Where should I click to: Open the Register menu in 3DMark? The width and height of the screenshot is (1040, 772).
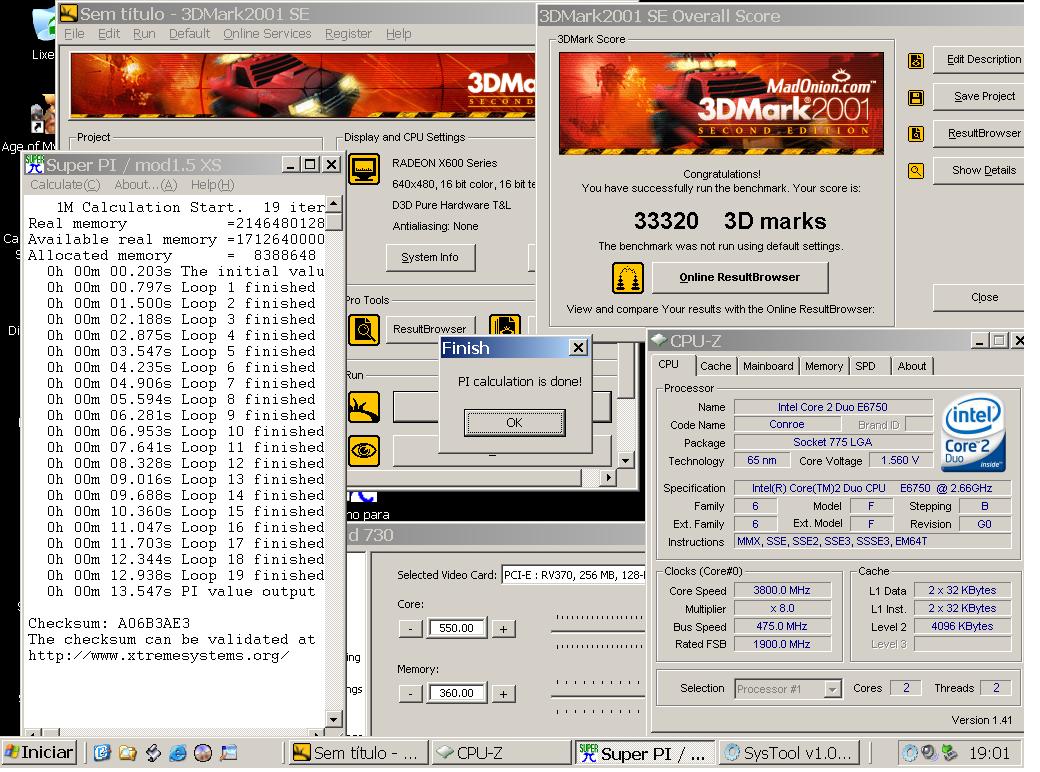click(348, 34)
